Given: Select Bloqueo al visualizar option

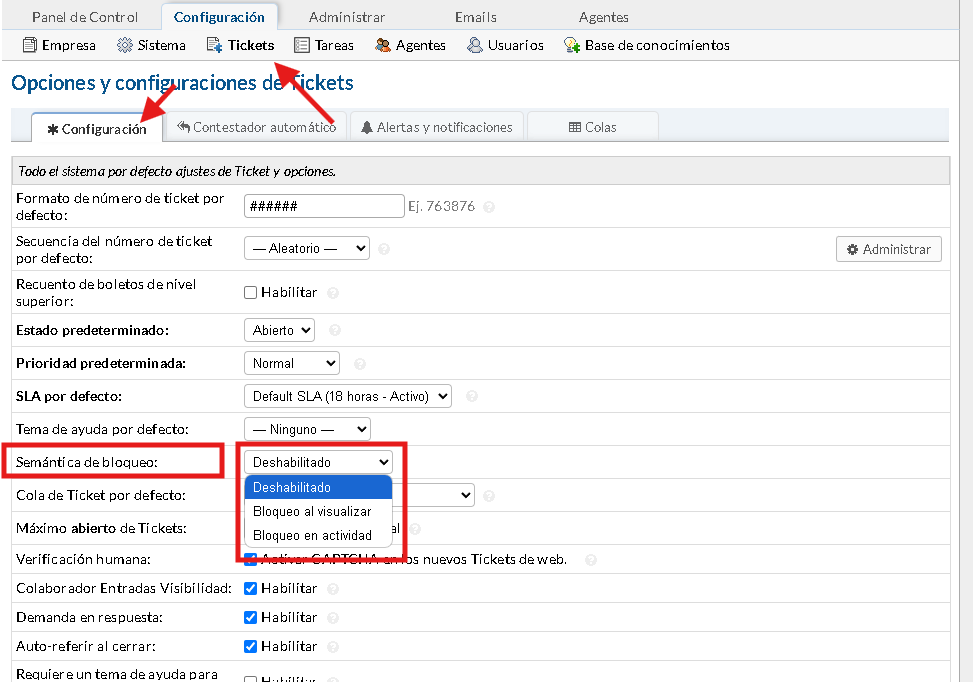Looking at the screenshot, I should [x=312, y=512].
